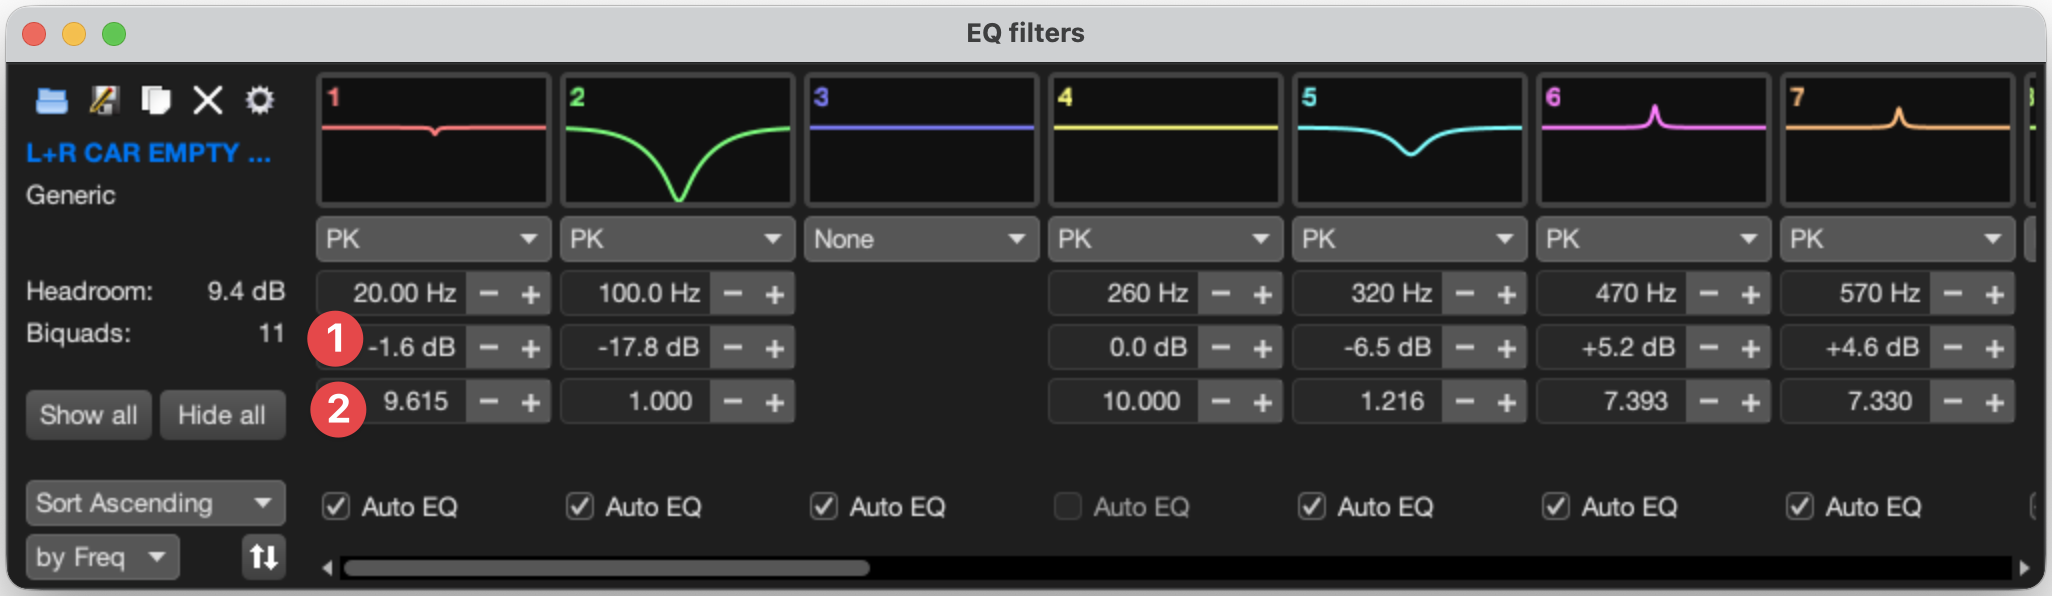
Task: Open filter 3 type dropdown set to None
Action: pos(922,239)
